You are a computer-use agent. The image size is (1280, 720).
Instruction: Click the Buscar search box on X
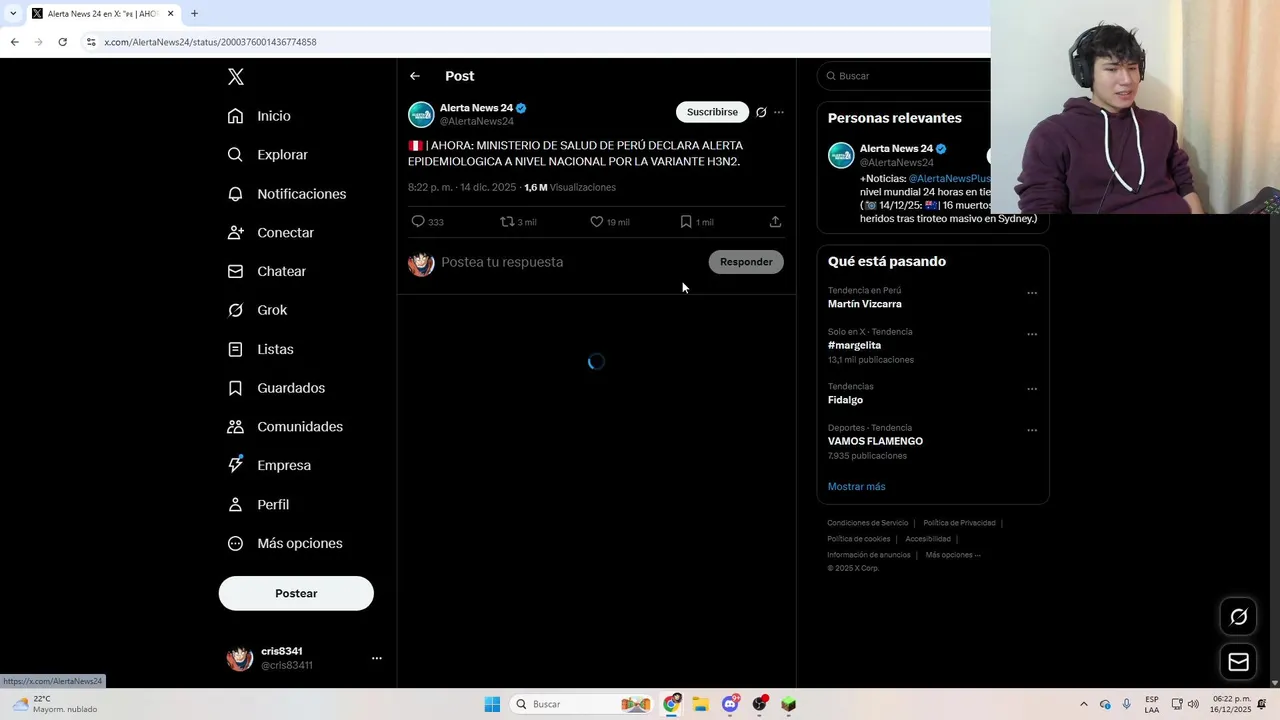click(905, 76)
